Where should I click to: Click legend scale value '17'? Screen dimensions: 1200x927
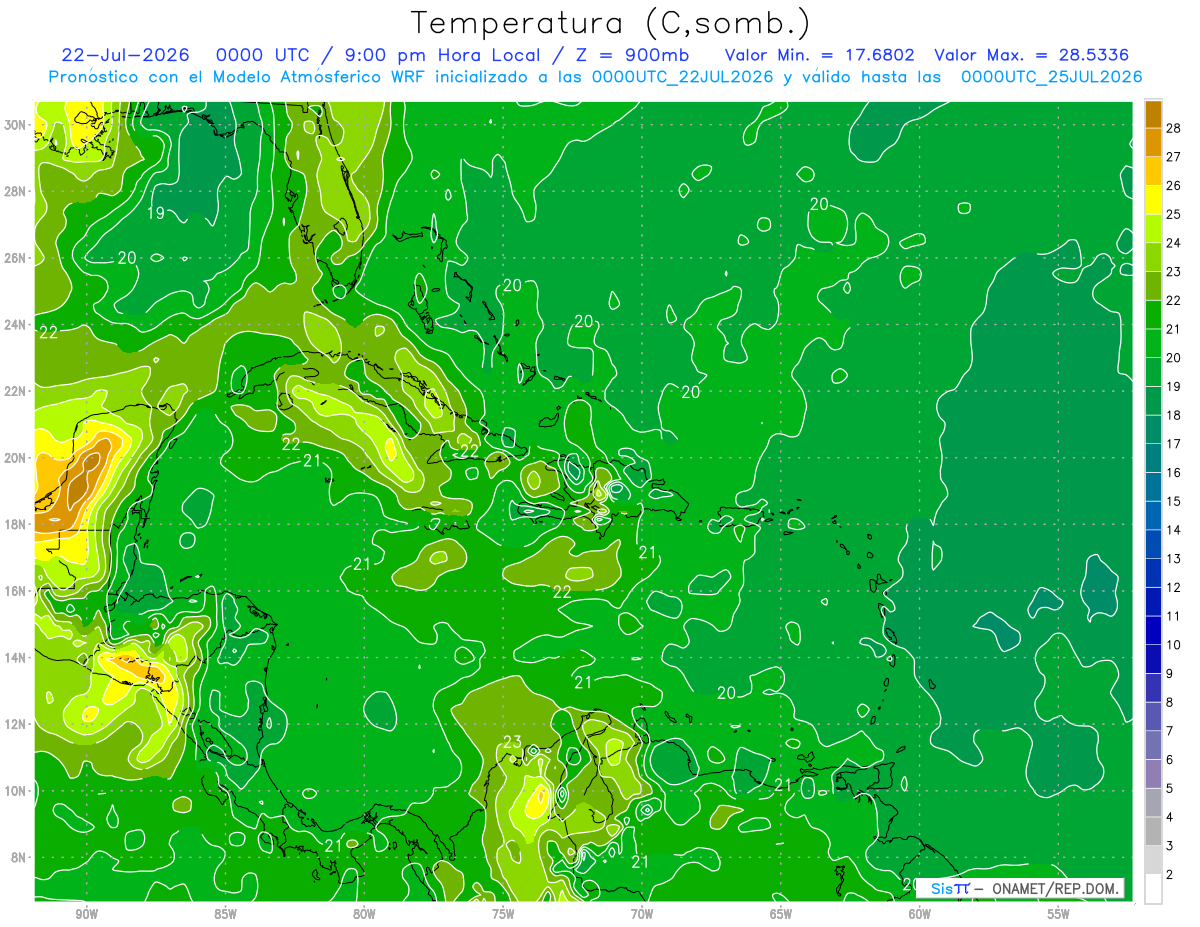click(1174, 444)
